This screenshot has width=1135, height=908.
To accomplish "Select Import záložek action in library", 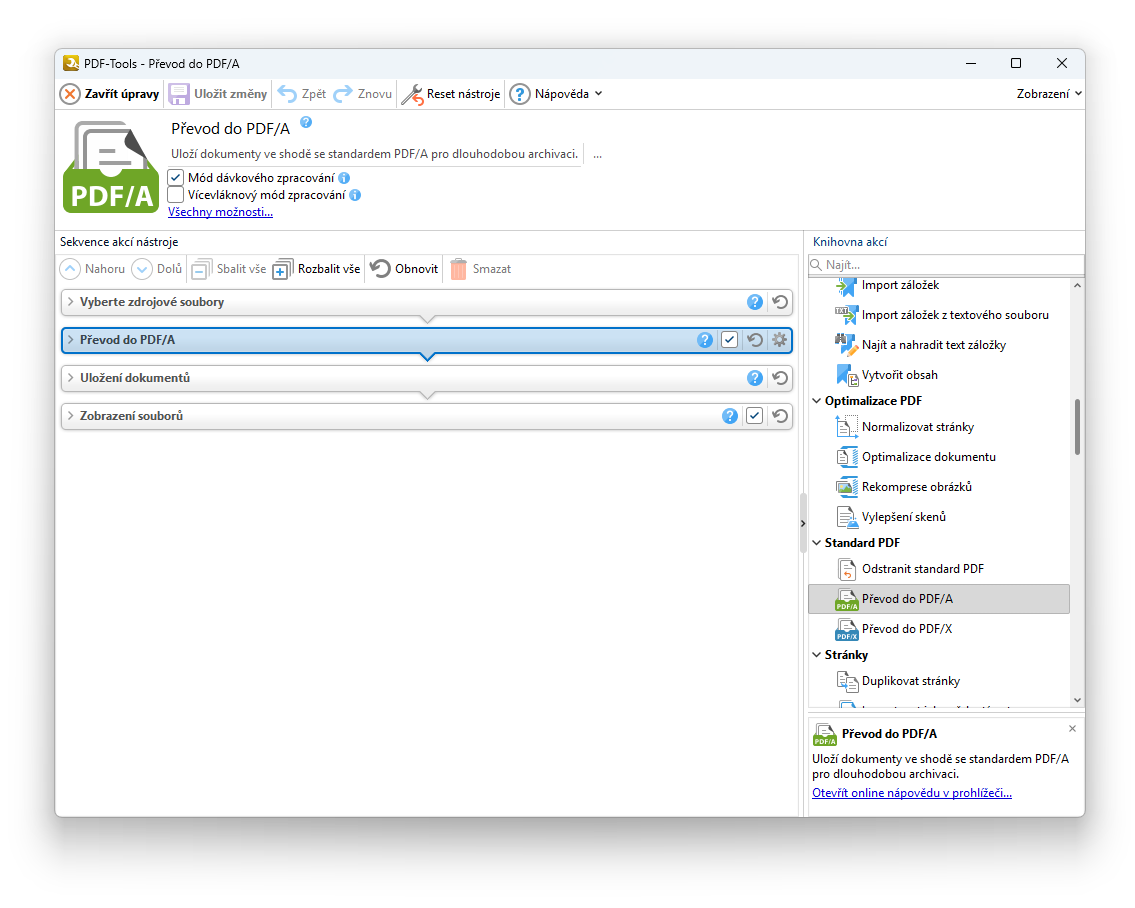I will (939, 286).
